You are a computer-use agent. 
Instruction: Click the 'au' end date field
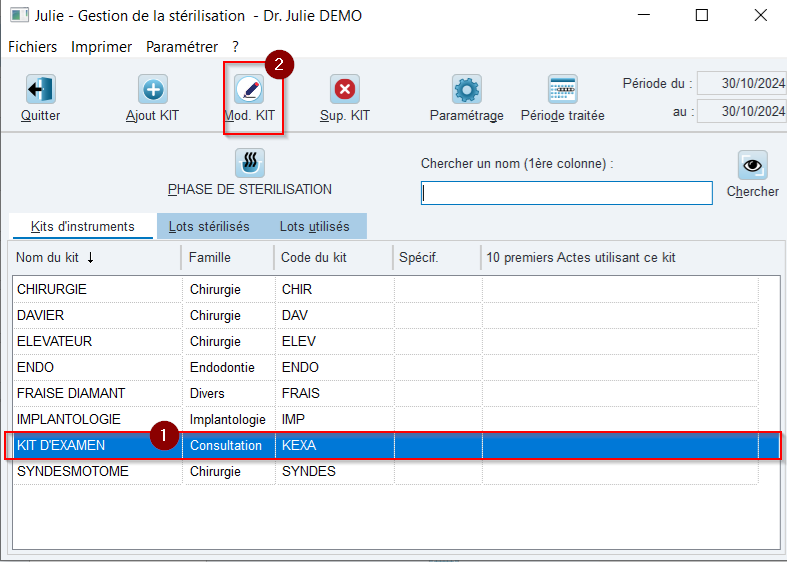coord(742,111)
